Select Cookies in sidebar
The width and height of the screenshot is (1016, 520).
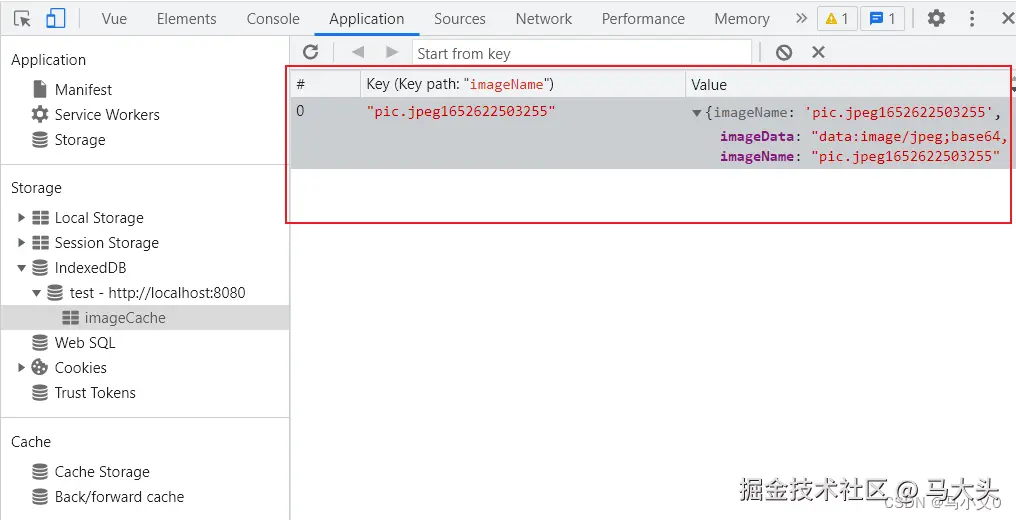point(80,368)
